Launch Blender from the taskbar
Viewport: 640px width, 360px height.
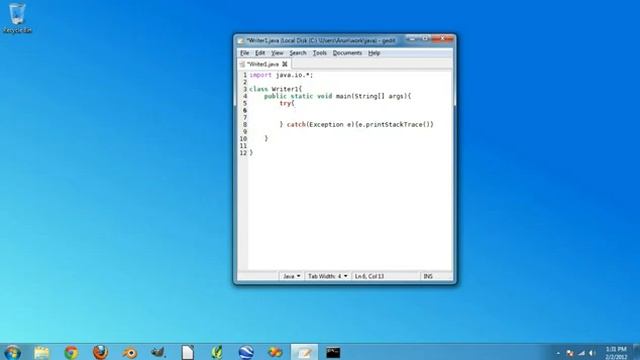tap(130, 352)
